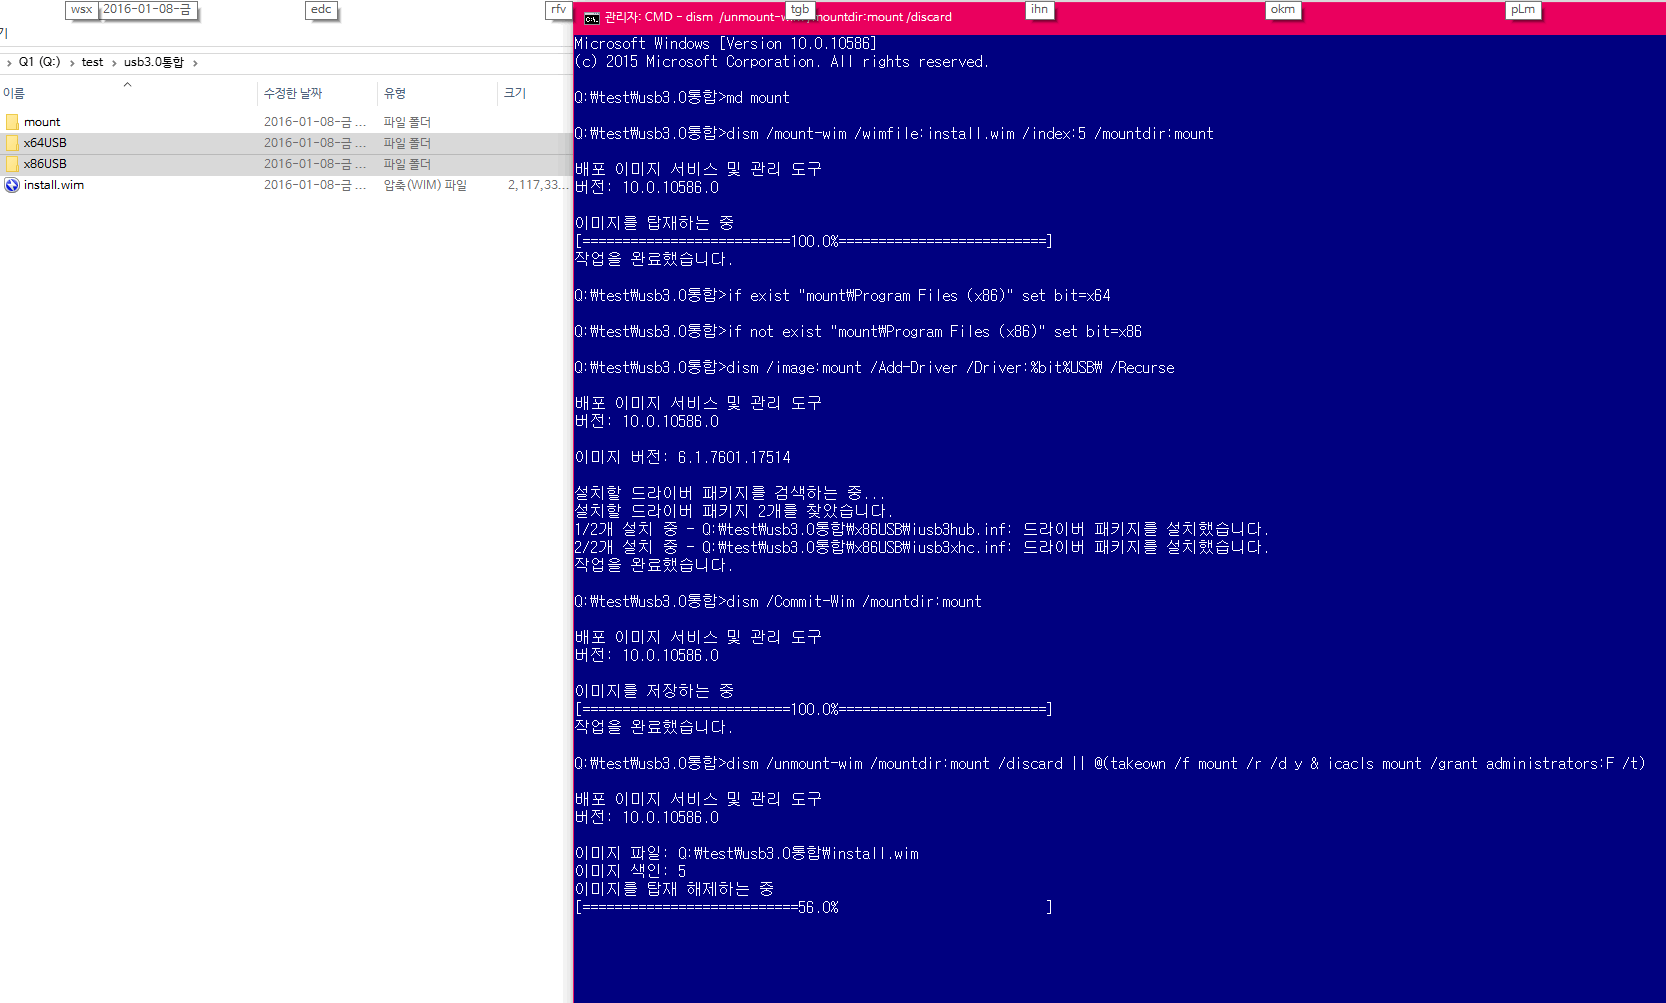Click the 파일 폴더 type of mount

[407, 122]
